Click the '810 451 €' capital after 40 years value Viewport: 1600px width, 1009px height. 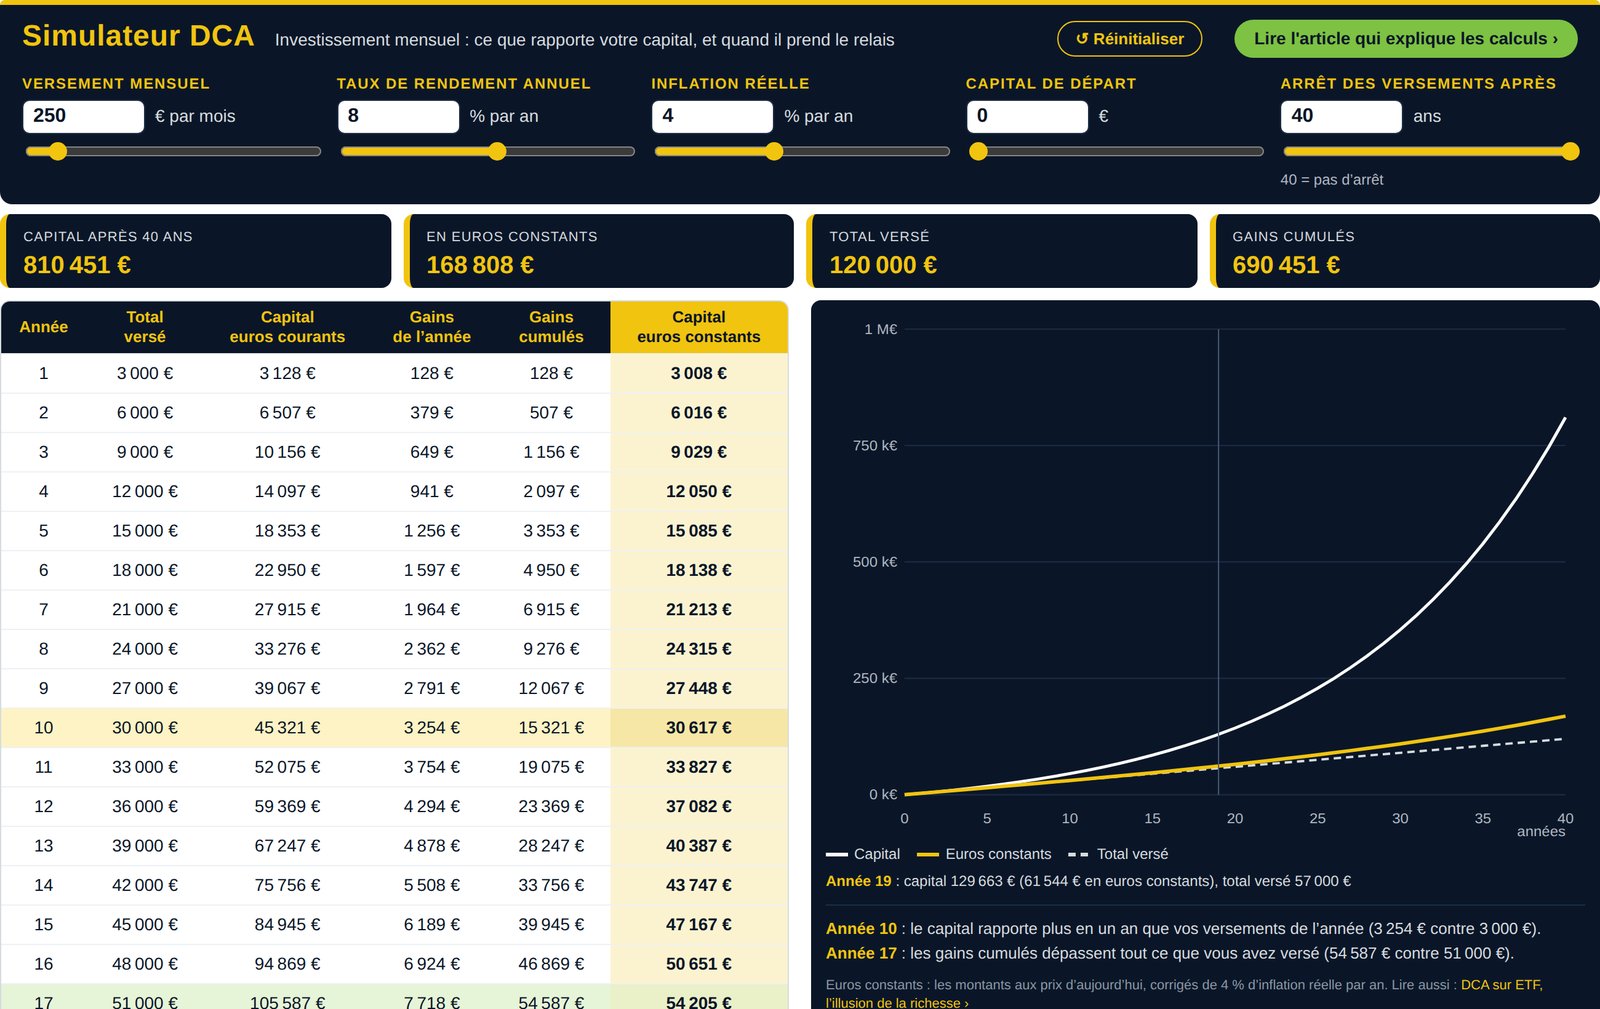77,265
